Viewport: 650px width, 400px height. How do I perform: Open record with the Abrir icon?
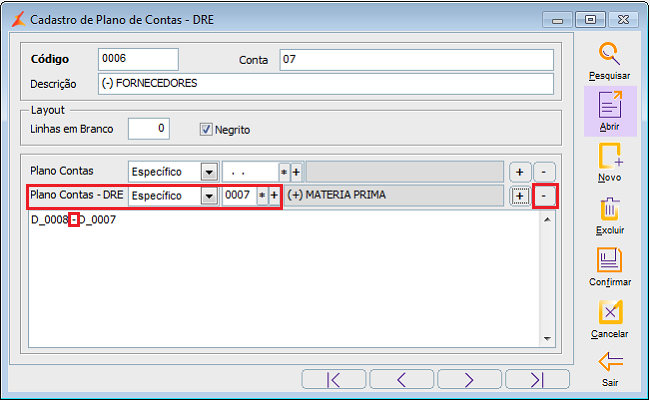click(610, 105)
